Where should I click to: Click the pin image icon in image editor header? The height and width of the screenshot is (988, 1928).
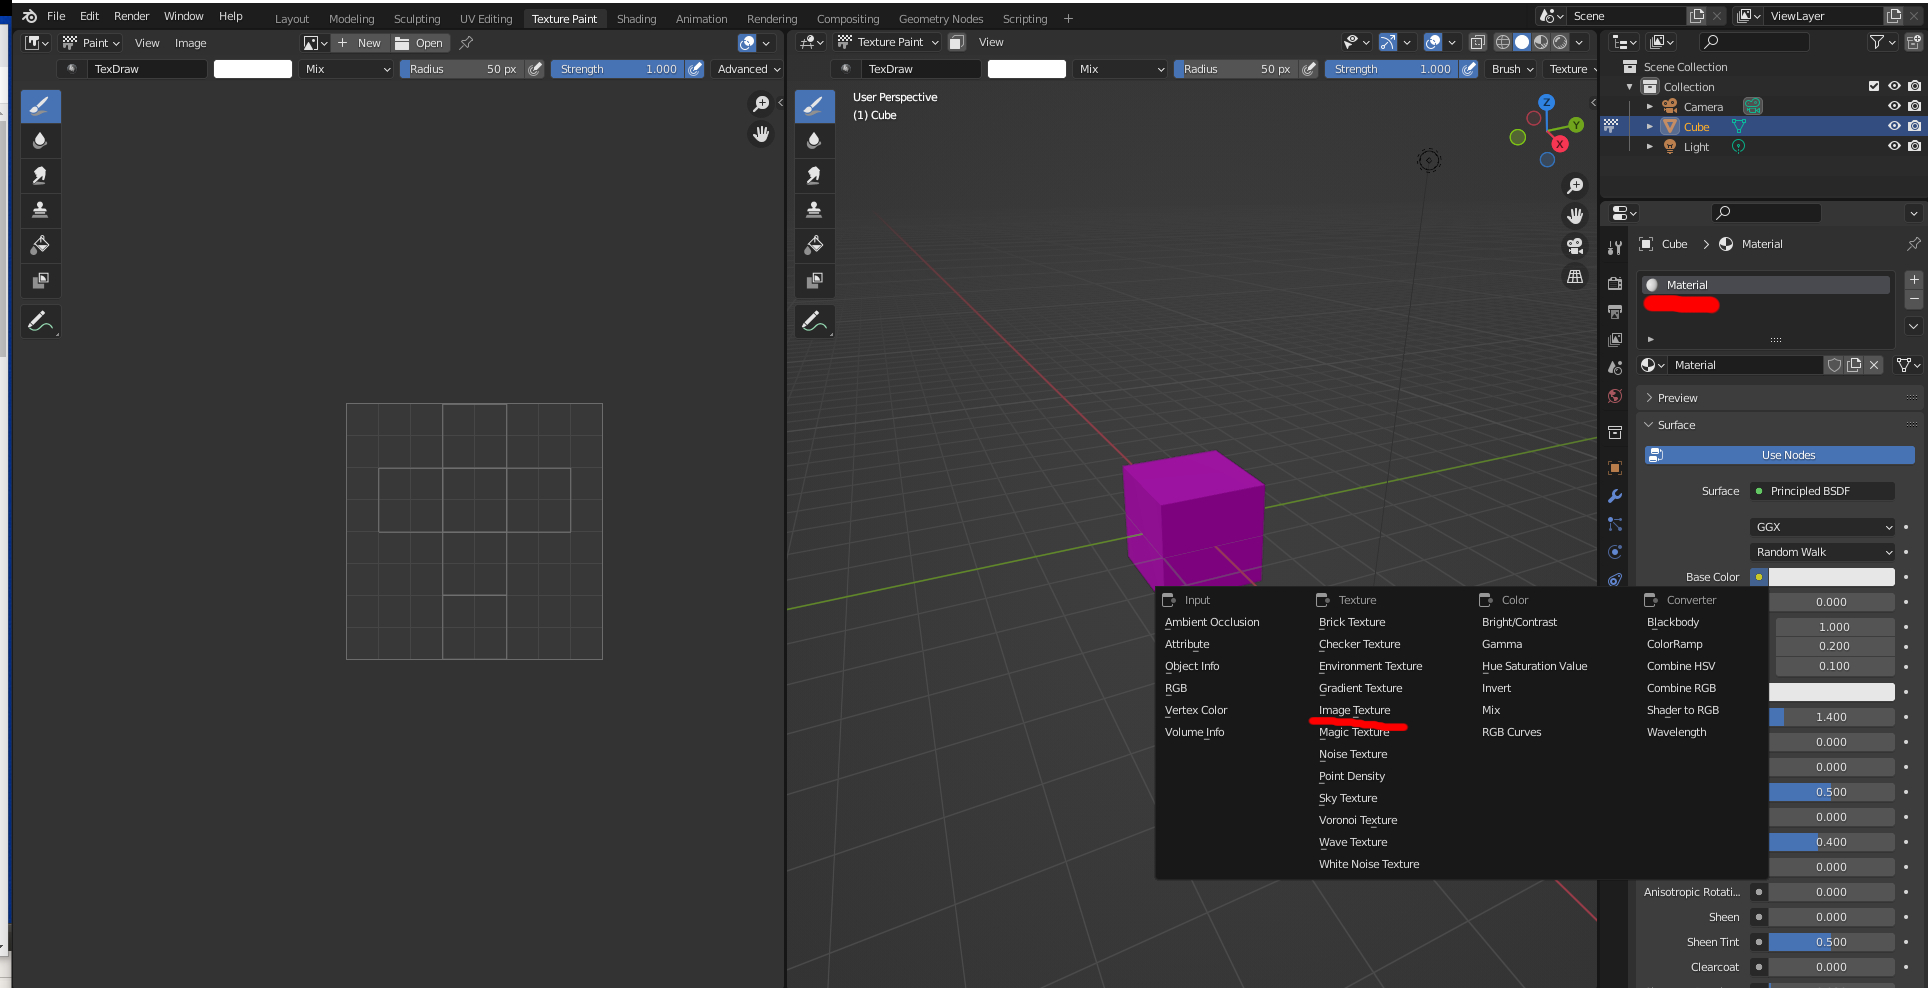[466, 43]
